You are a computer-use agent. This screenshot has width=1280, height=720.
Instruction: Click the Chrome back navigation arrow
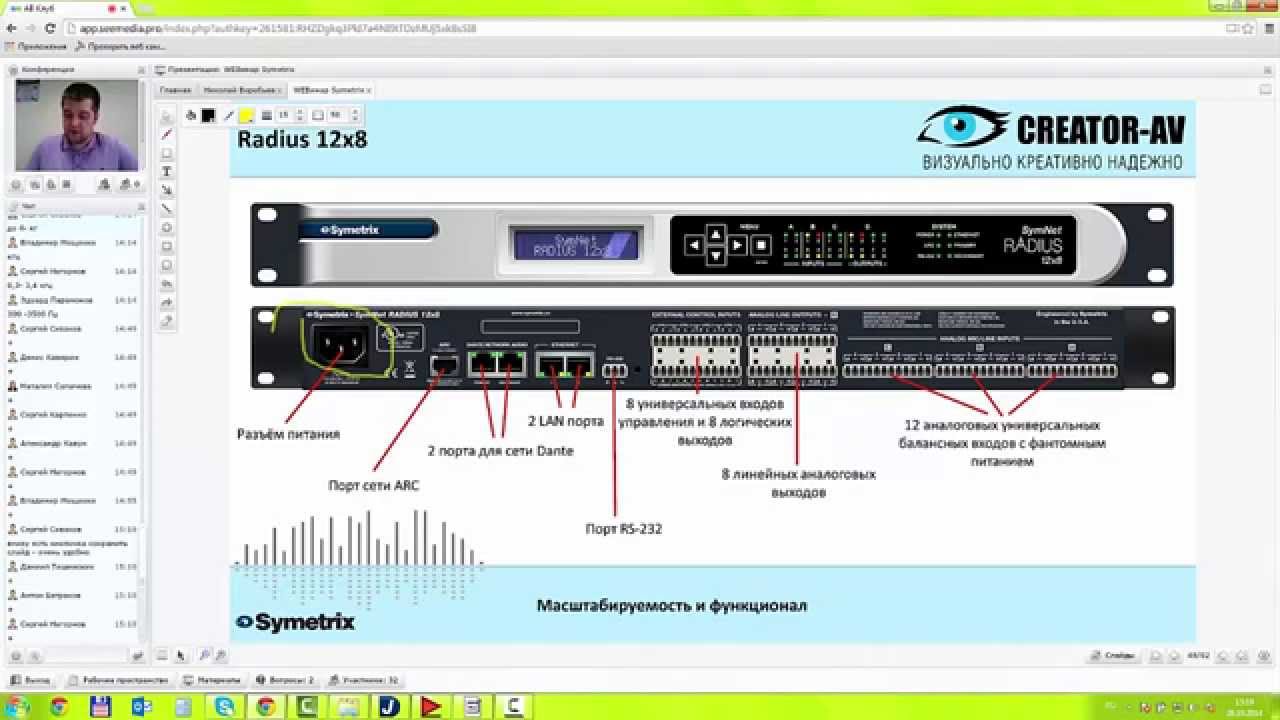pos(12,29)
